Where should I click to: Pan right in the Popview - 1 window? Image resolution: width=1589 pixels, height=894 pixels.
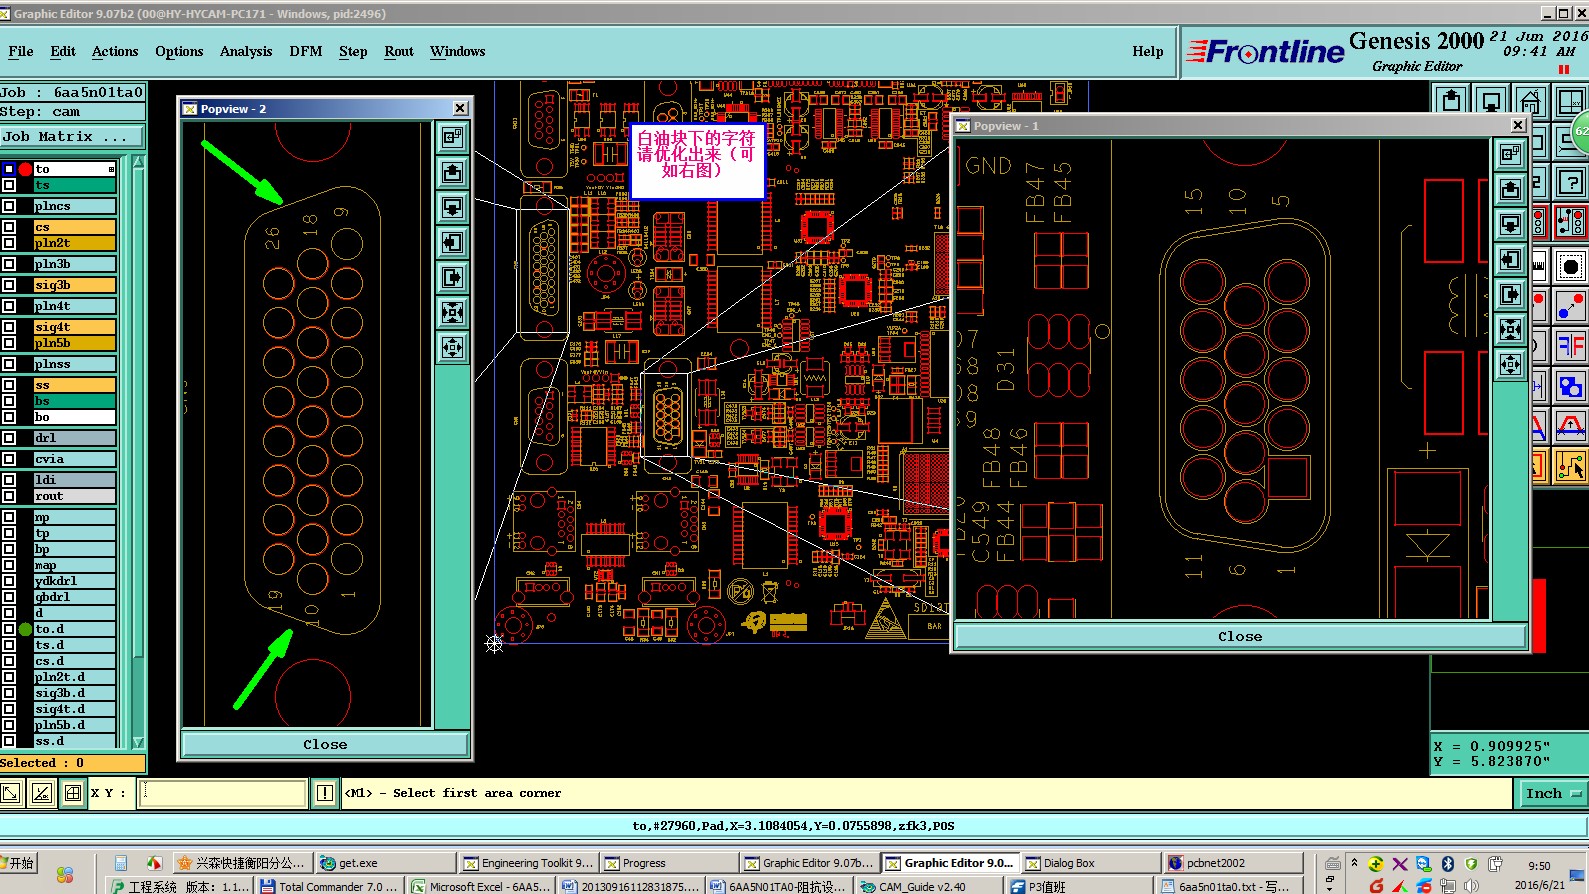click(x=1511, y=294)
